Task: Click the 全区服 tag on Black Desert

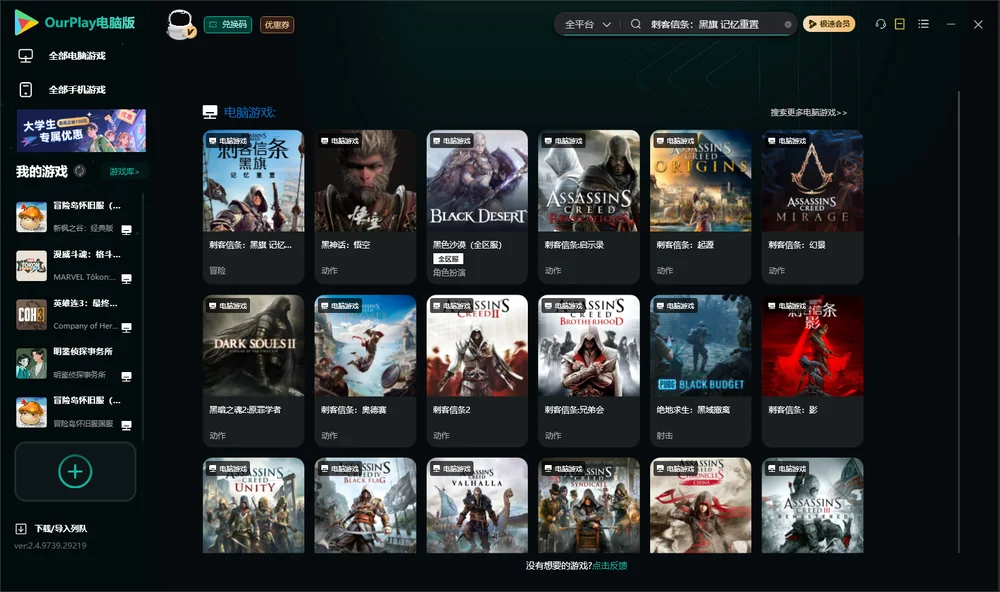Action: [x=448, y=259]
